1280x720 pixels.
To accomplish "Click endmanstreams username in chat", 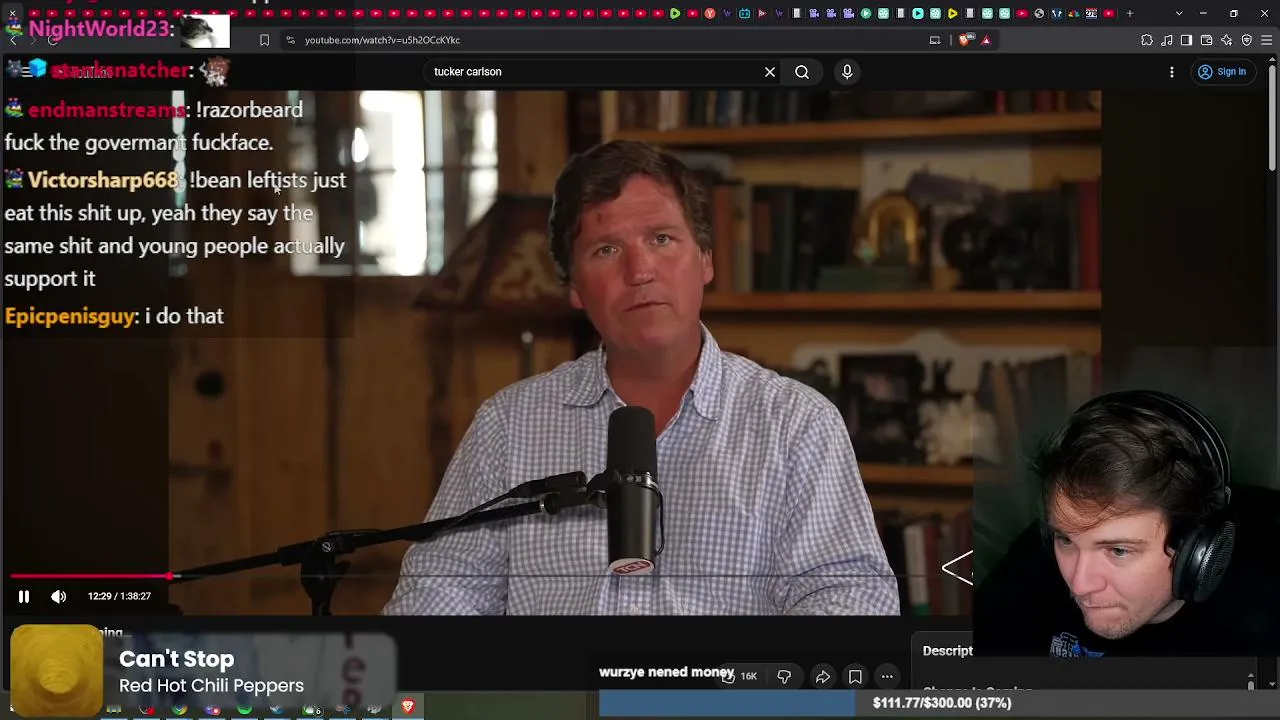I will click(106, 110).
